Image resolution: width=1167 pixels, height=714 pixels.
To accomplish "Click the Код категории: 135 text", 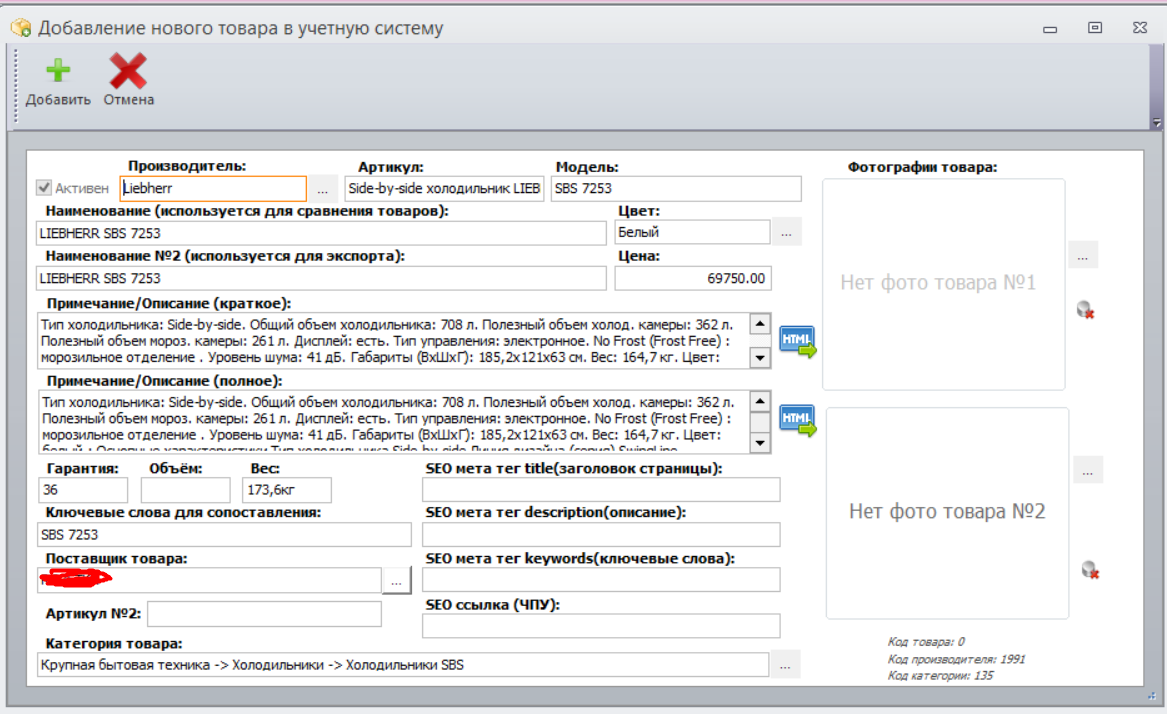I will [940, 675].
